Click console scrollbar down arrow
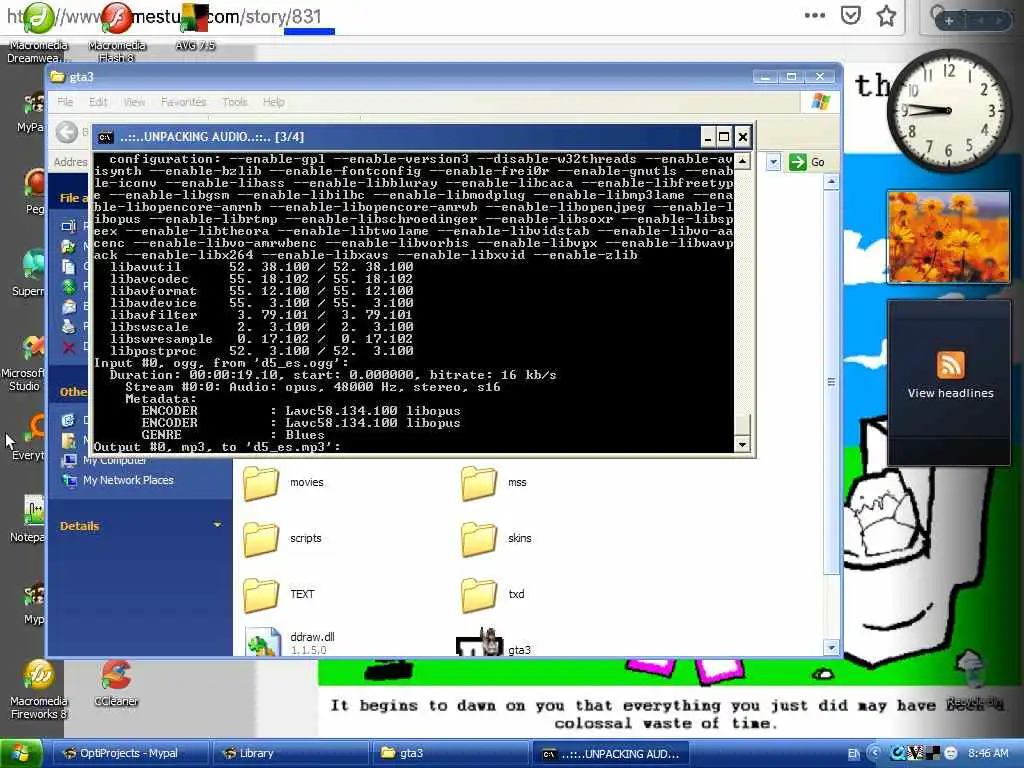1024x768 pixels. [742, 444]
